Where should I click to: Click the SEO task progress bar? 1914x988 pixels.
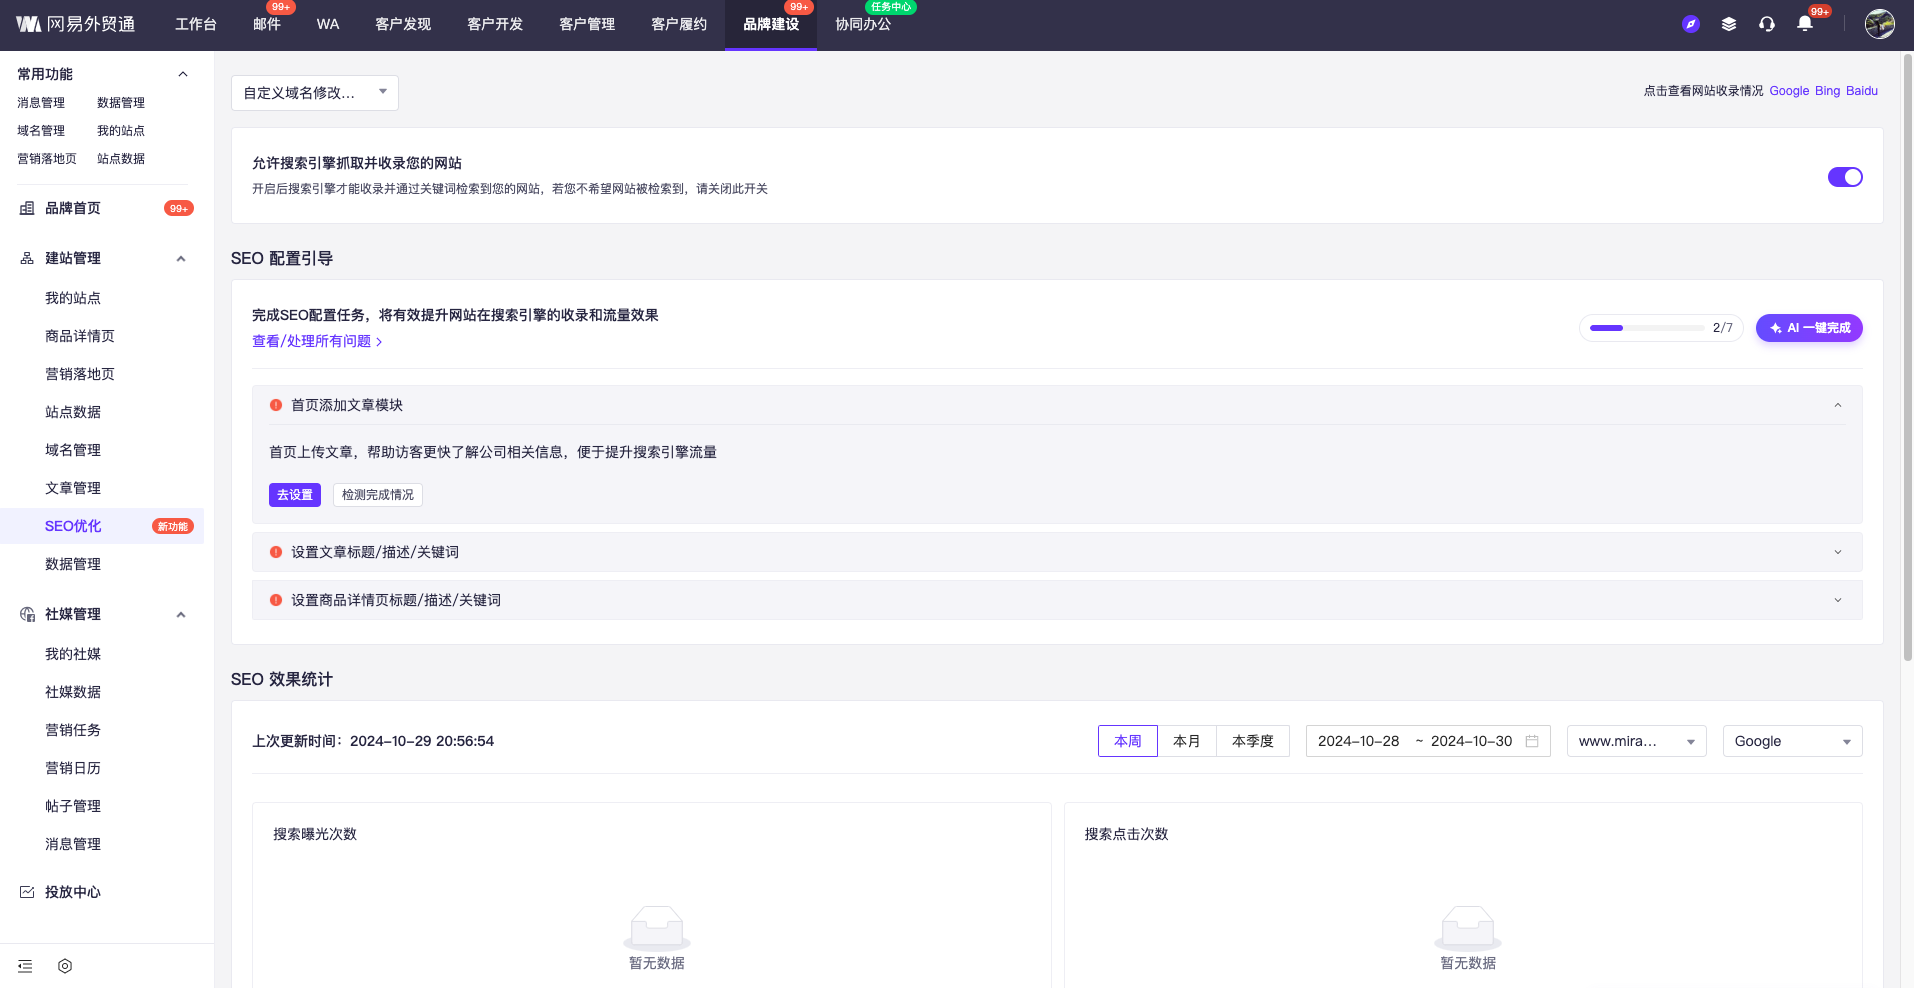pos(1646,328)
